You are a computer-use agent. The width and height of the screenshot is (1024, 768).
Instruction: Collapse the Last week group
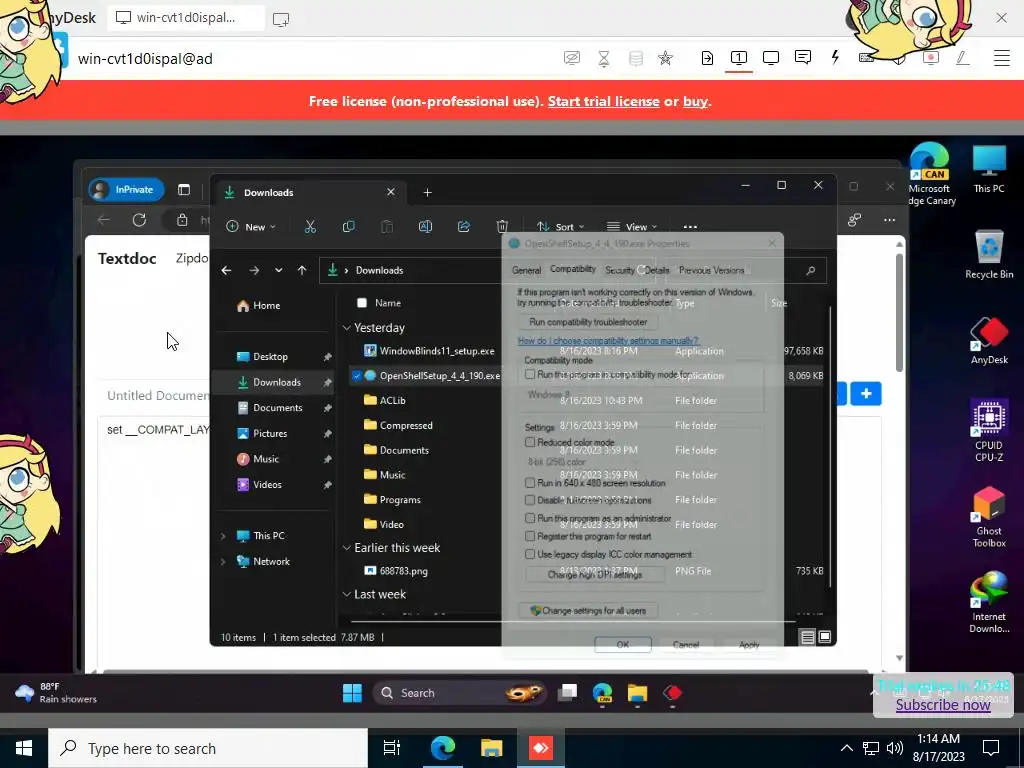click(x=347, y=594)
